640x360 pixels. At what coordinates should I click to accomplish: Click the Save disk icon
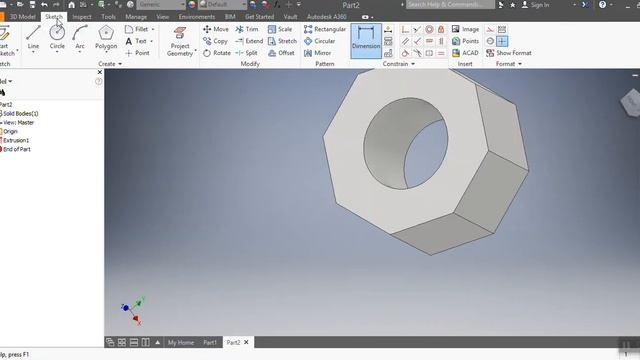[x=32, y=5]
